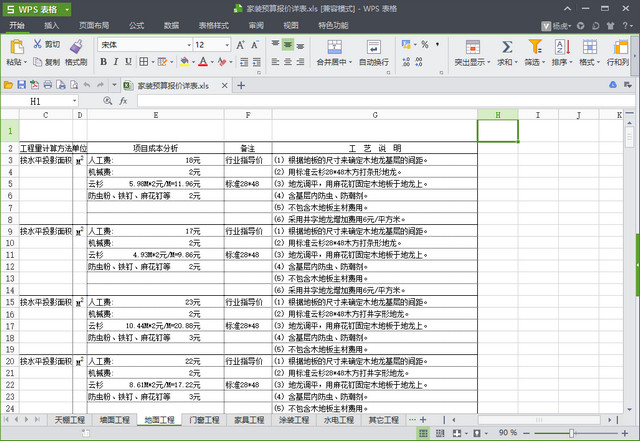
Task: Align text left
Action: pyautogui.click(x=276, y=62)
